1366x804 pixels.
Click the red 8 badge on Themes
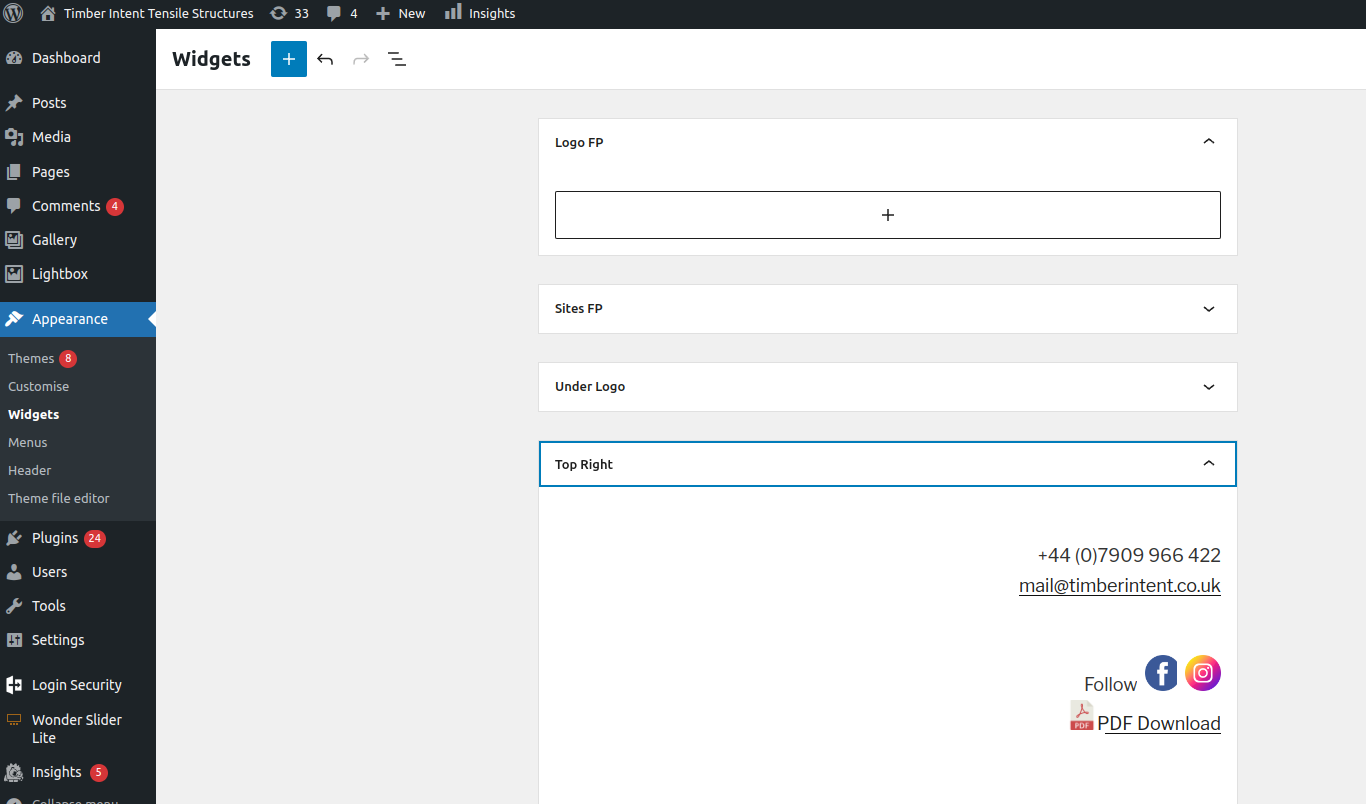[68, 358]
